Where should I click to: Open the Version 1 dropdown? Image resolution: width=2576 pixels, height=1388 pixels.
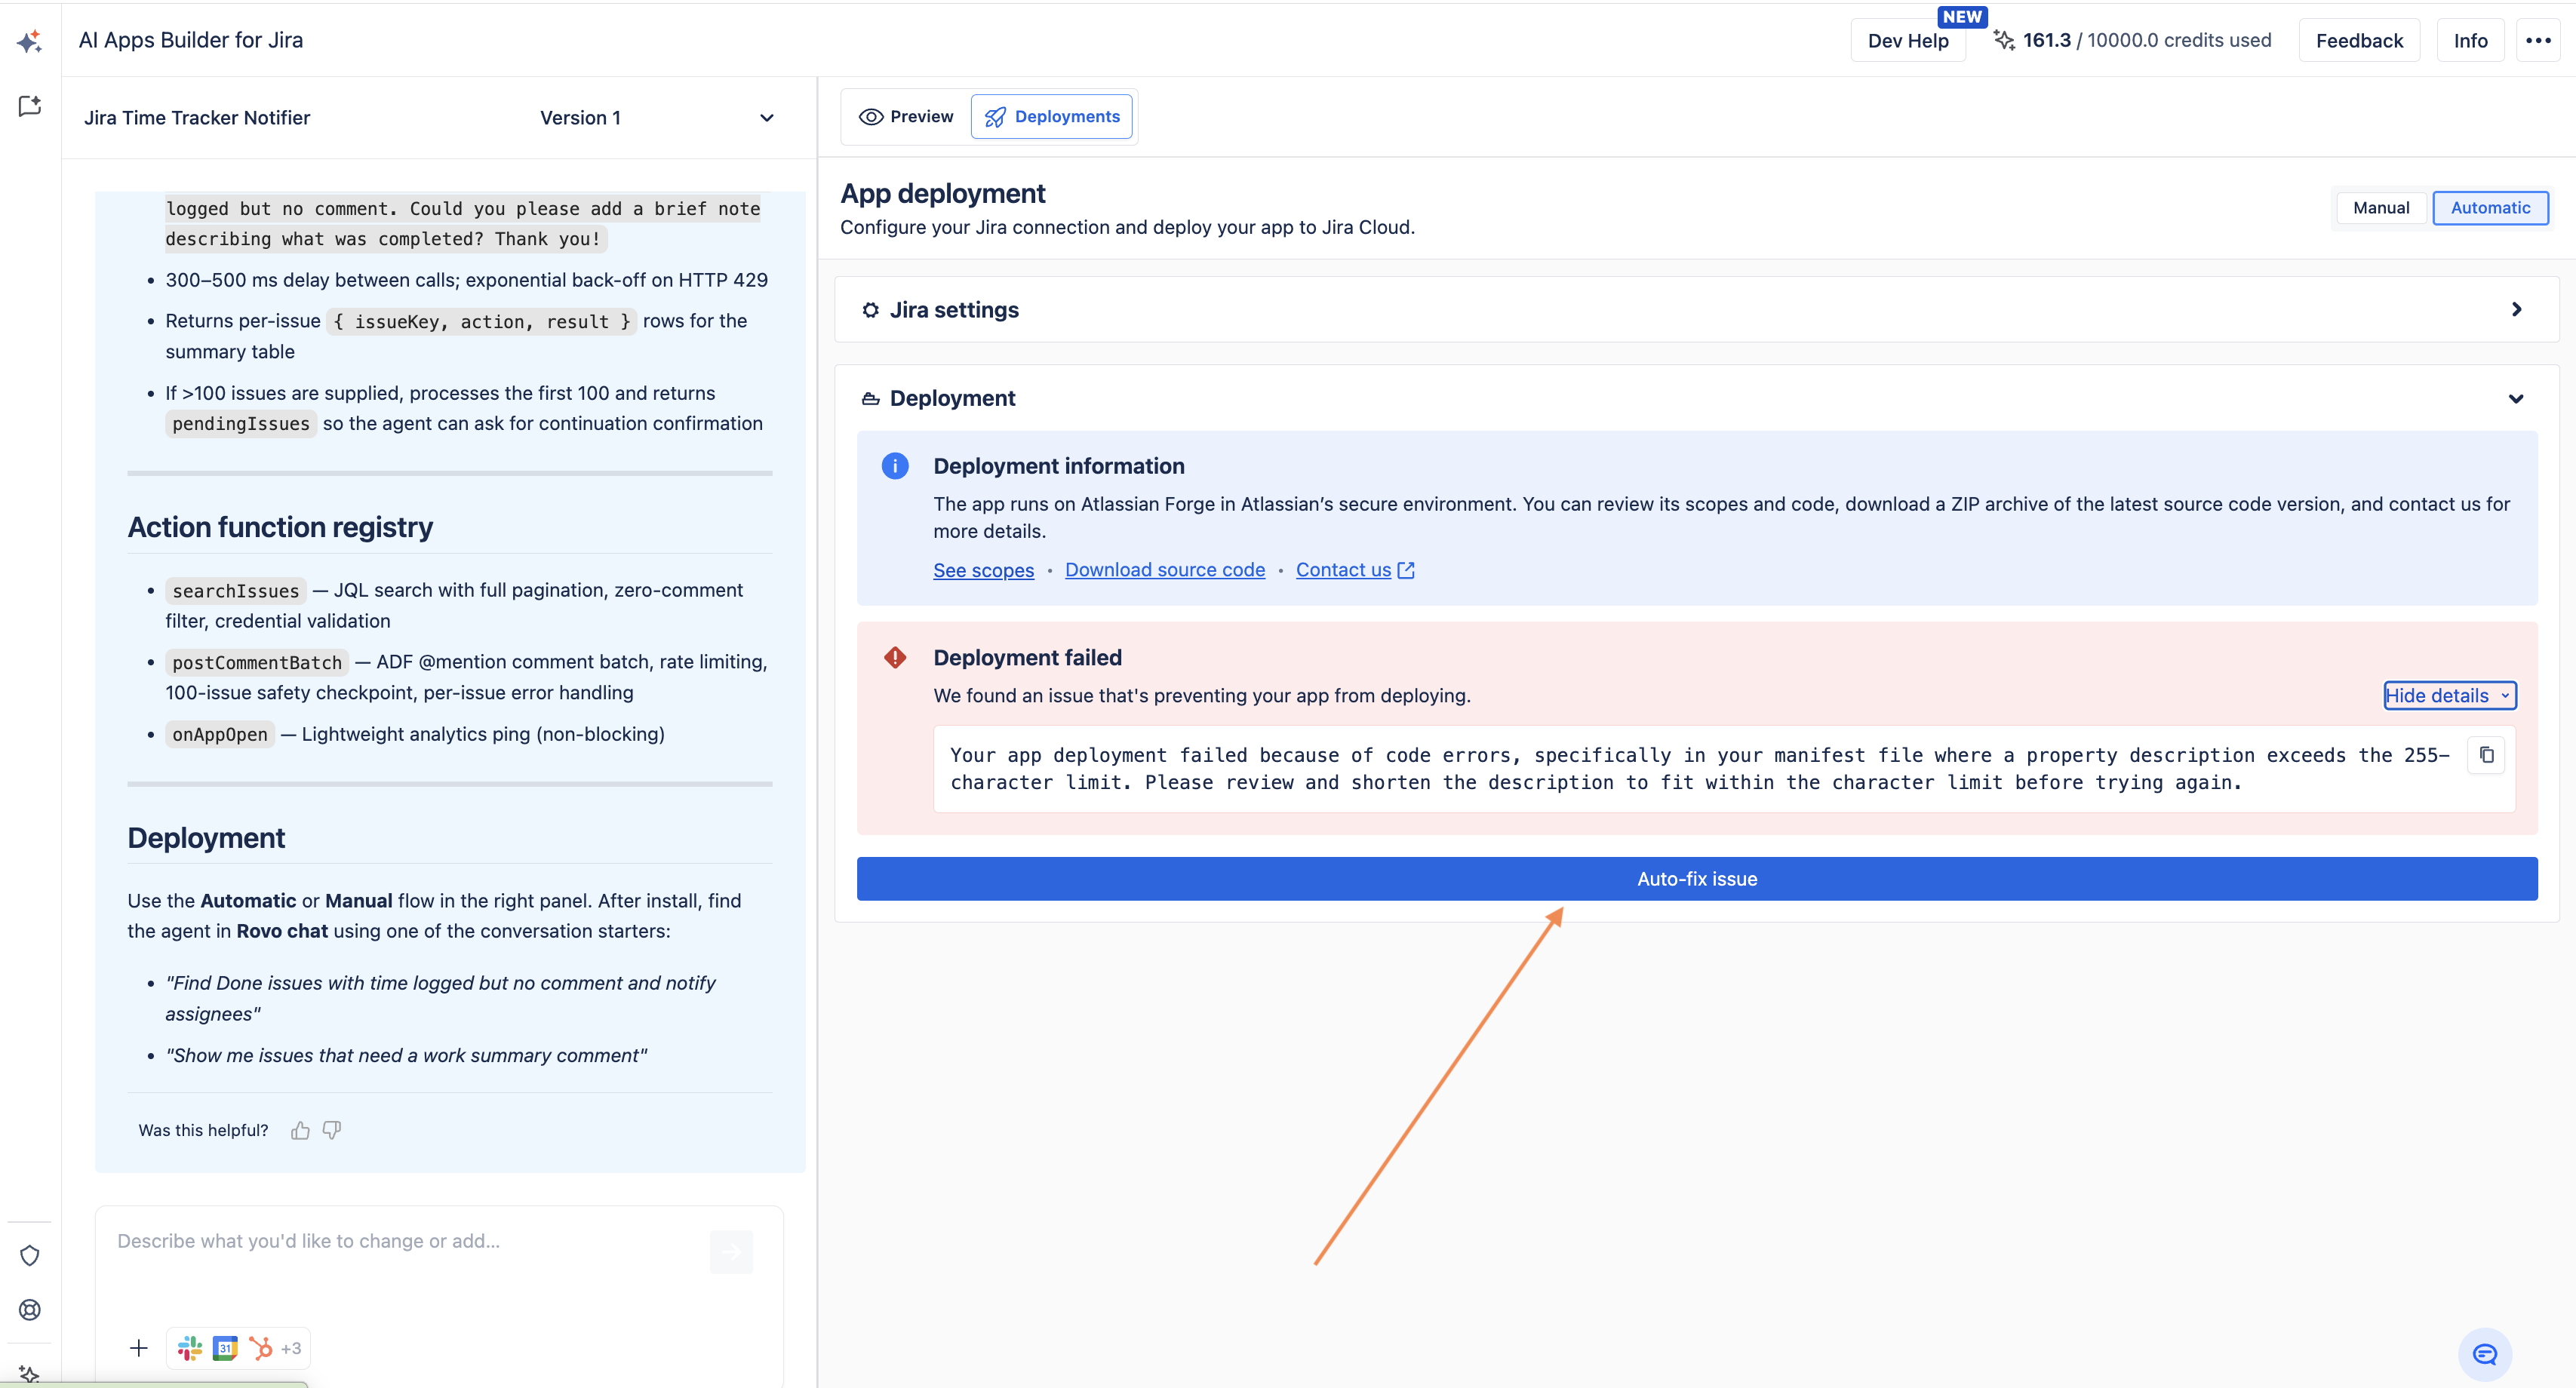pyautogui.click(x=657, y=118)
